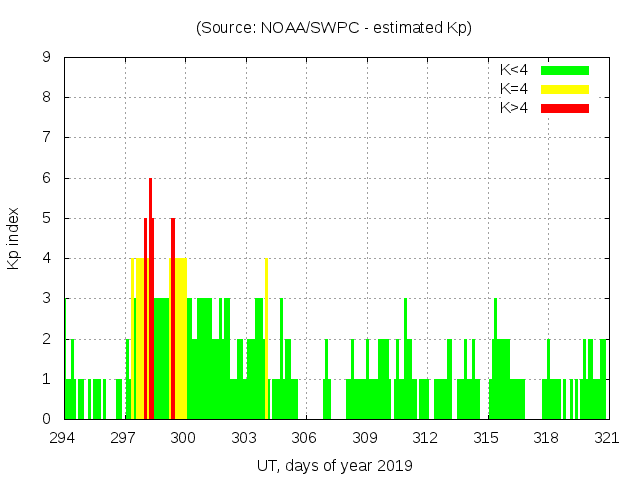Select the x-axis tick label 306

click(x=305, y=437)
